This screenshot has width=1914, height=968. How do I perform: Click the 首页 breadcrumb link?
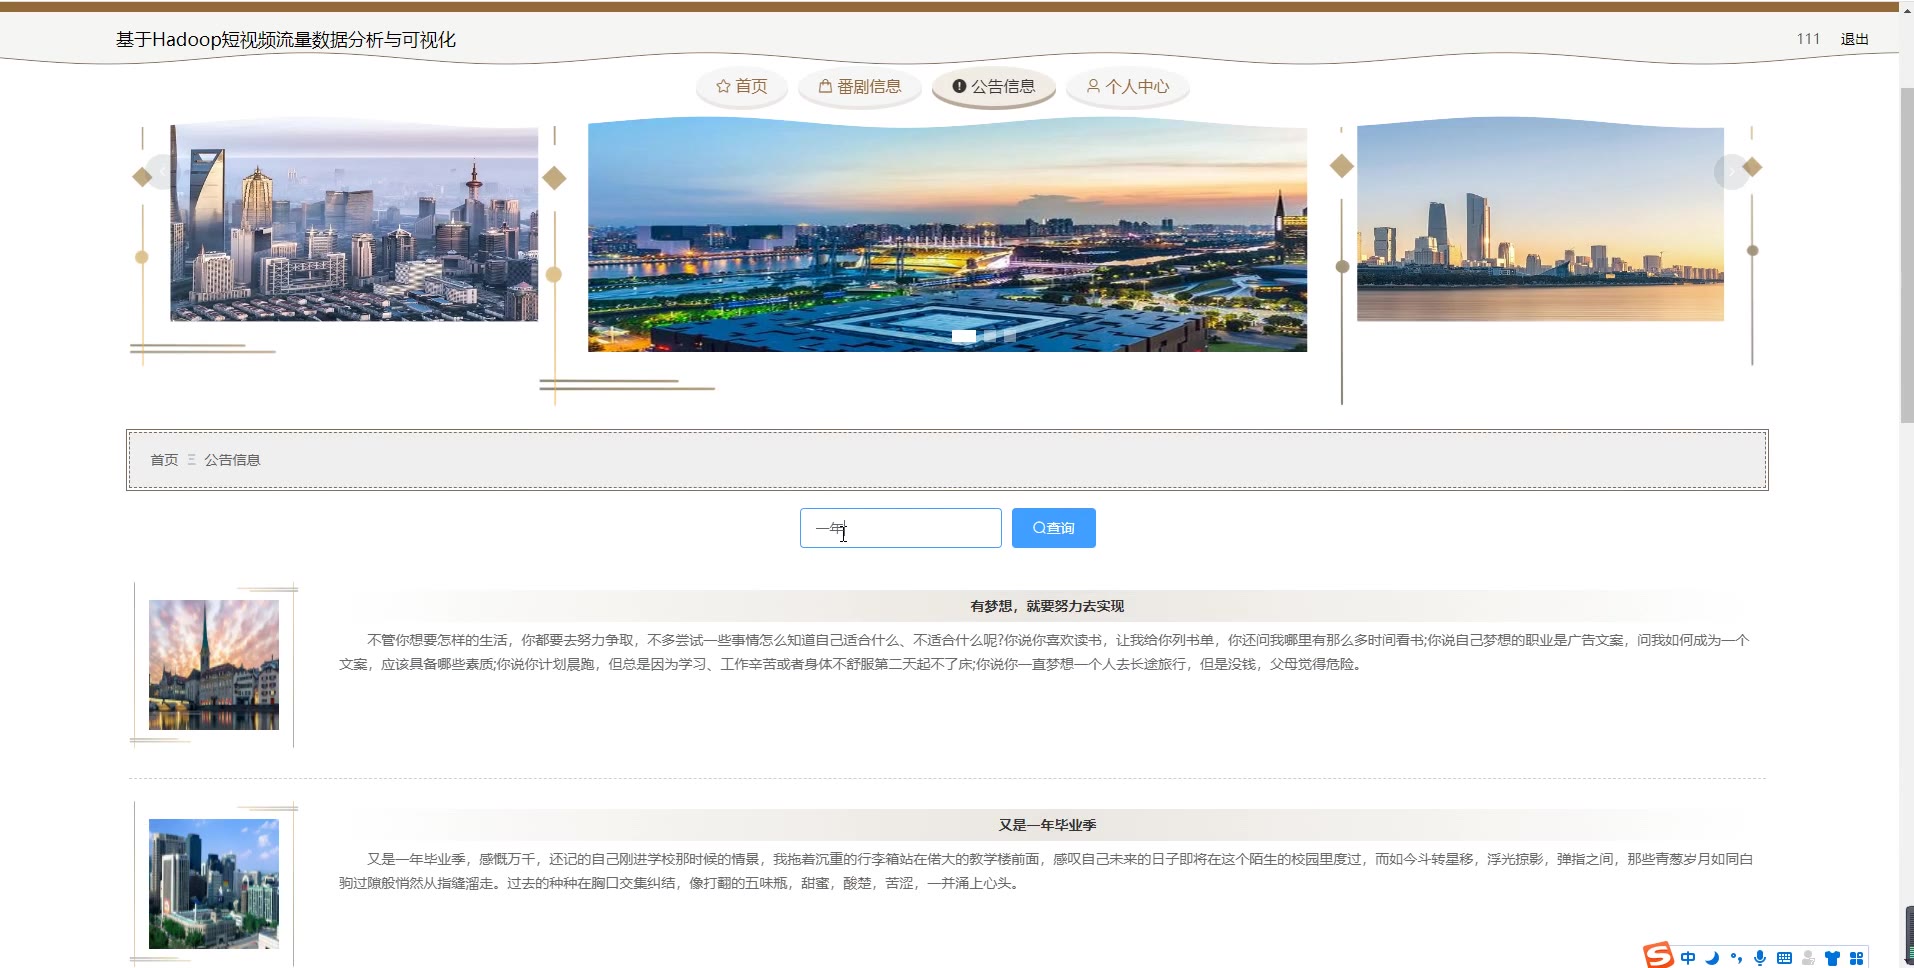pyautogui.click(x=164, y=460)
